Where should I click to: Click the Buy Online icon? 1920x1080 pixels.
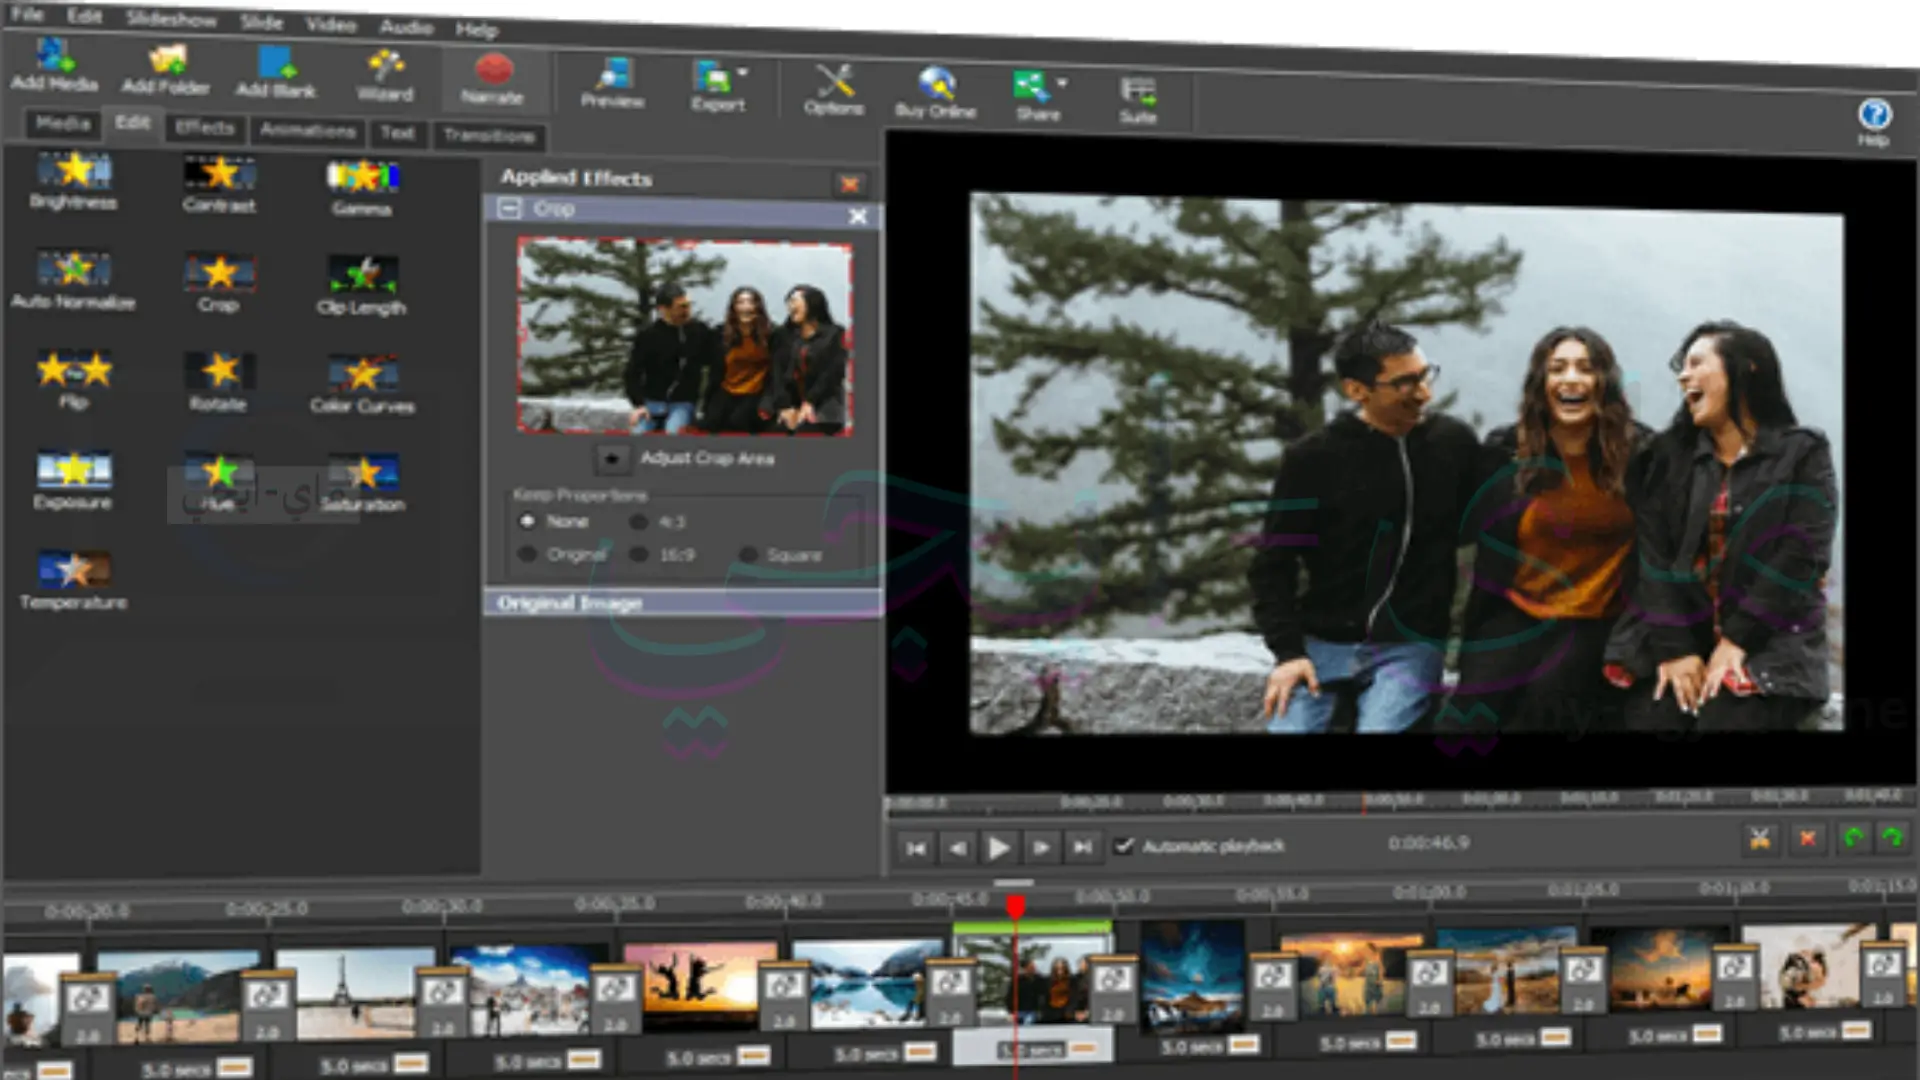[936, 93]
